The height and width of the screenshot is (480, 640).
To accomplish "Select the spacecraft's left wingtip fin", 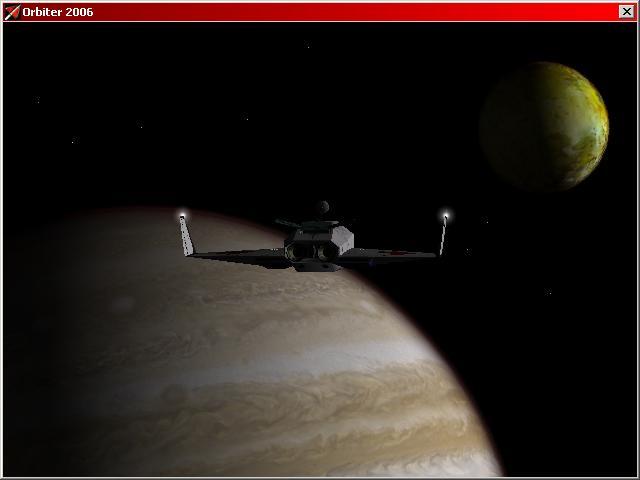I will click(x=187, y=236).
